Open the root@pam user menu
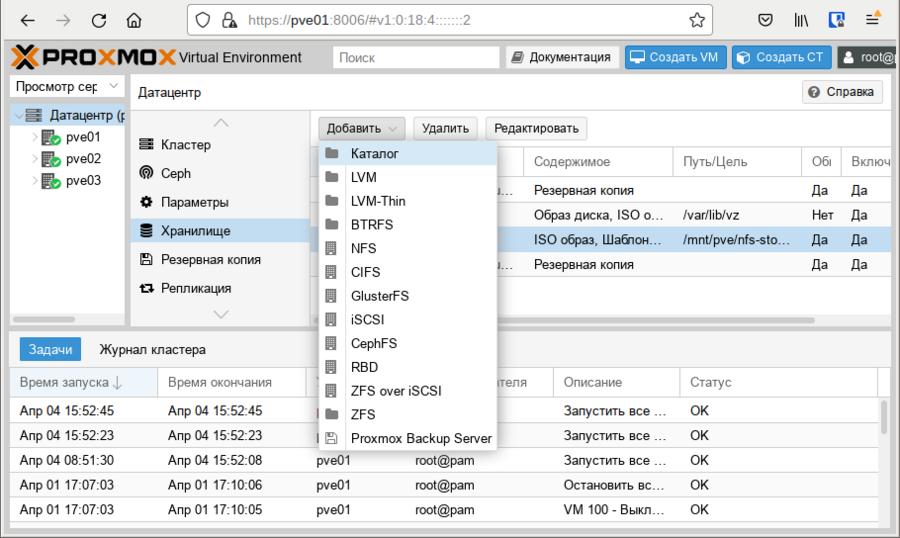This screenshot has width=900, height=538. 867,57
